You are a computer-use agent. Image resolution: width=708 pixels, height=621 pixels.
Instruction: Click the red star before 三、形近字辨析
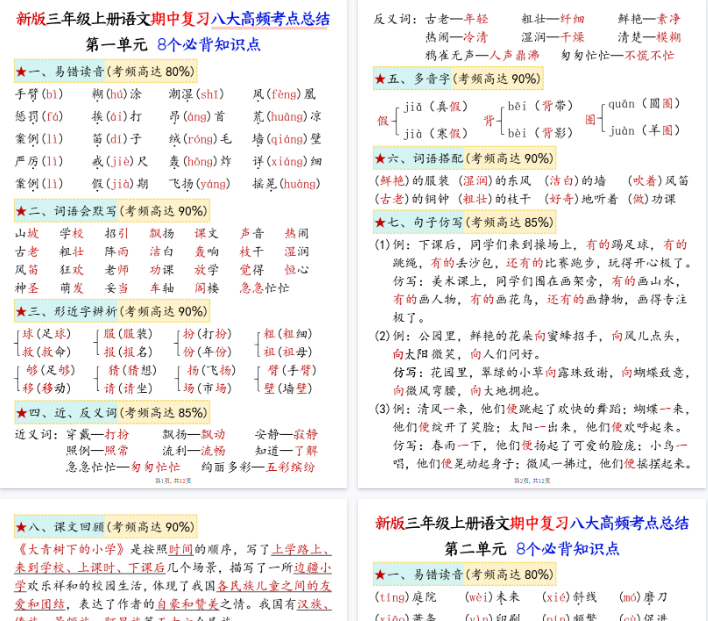click(21, 311)
